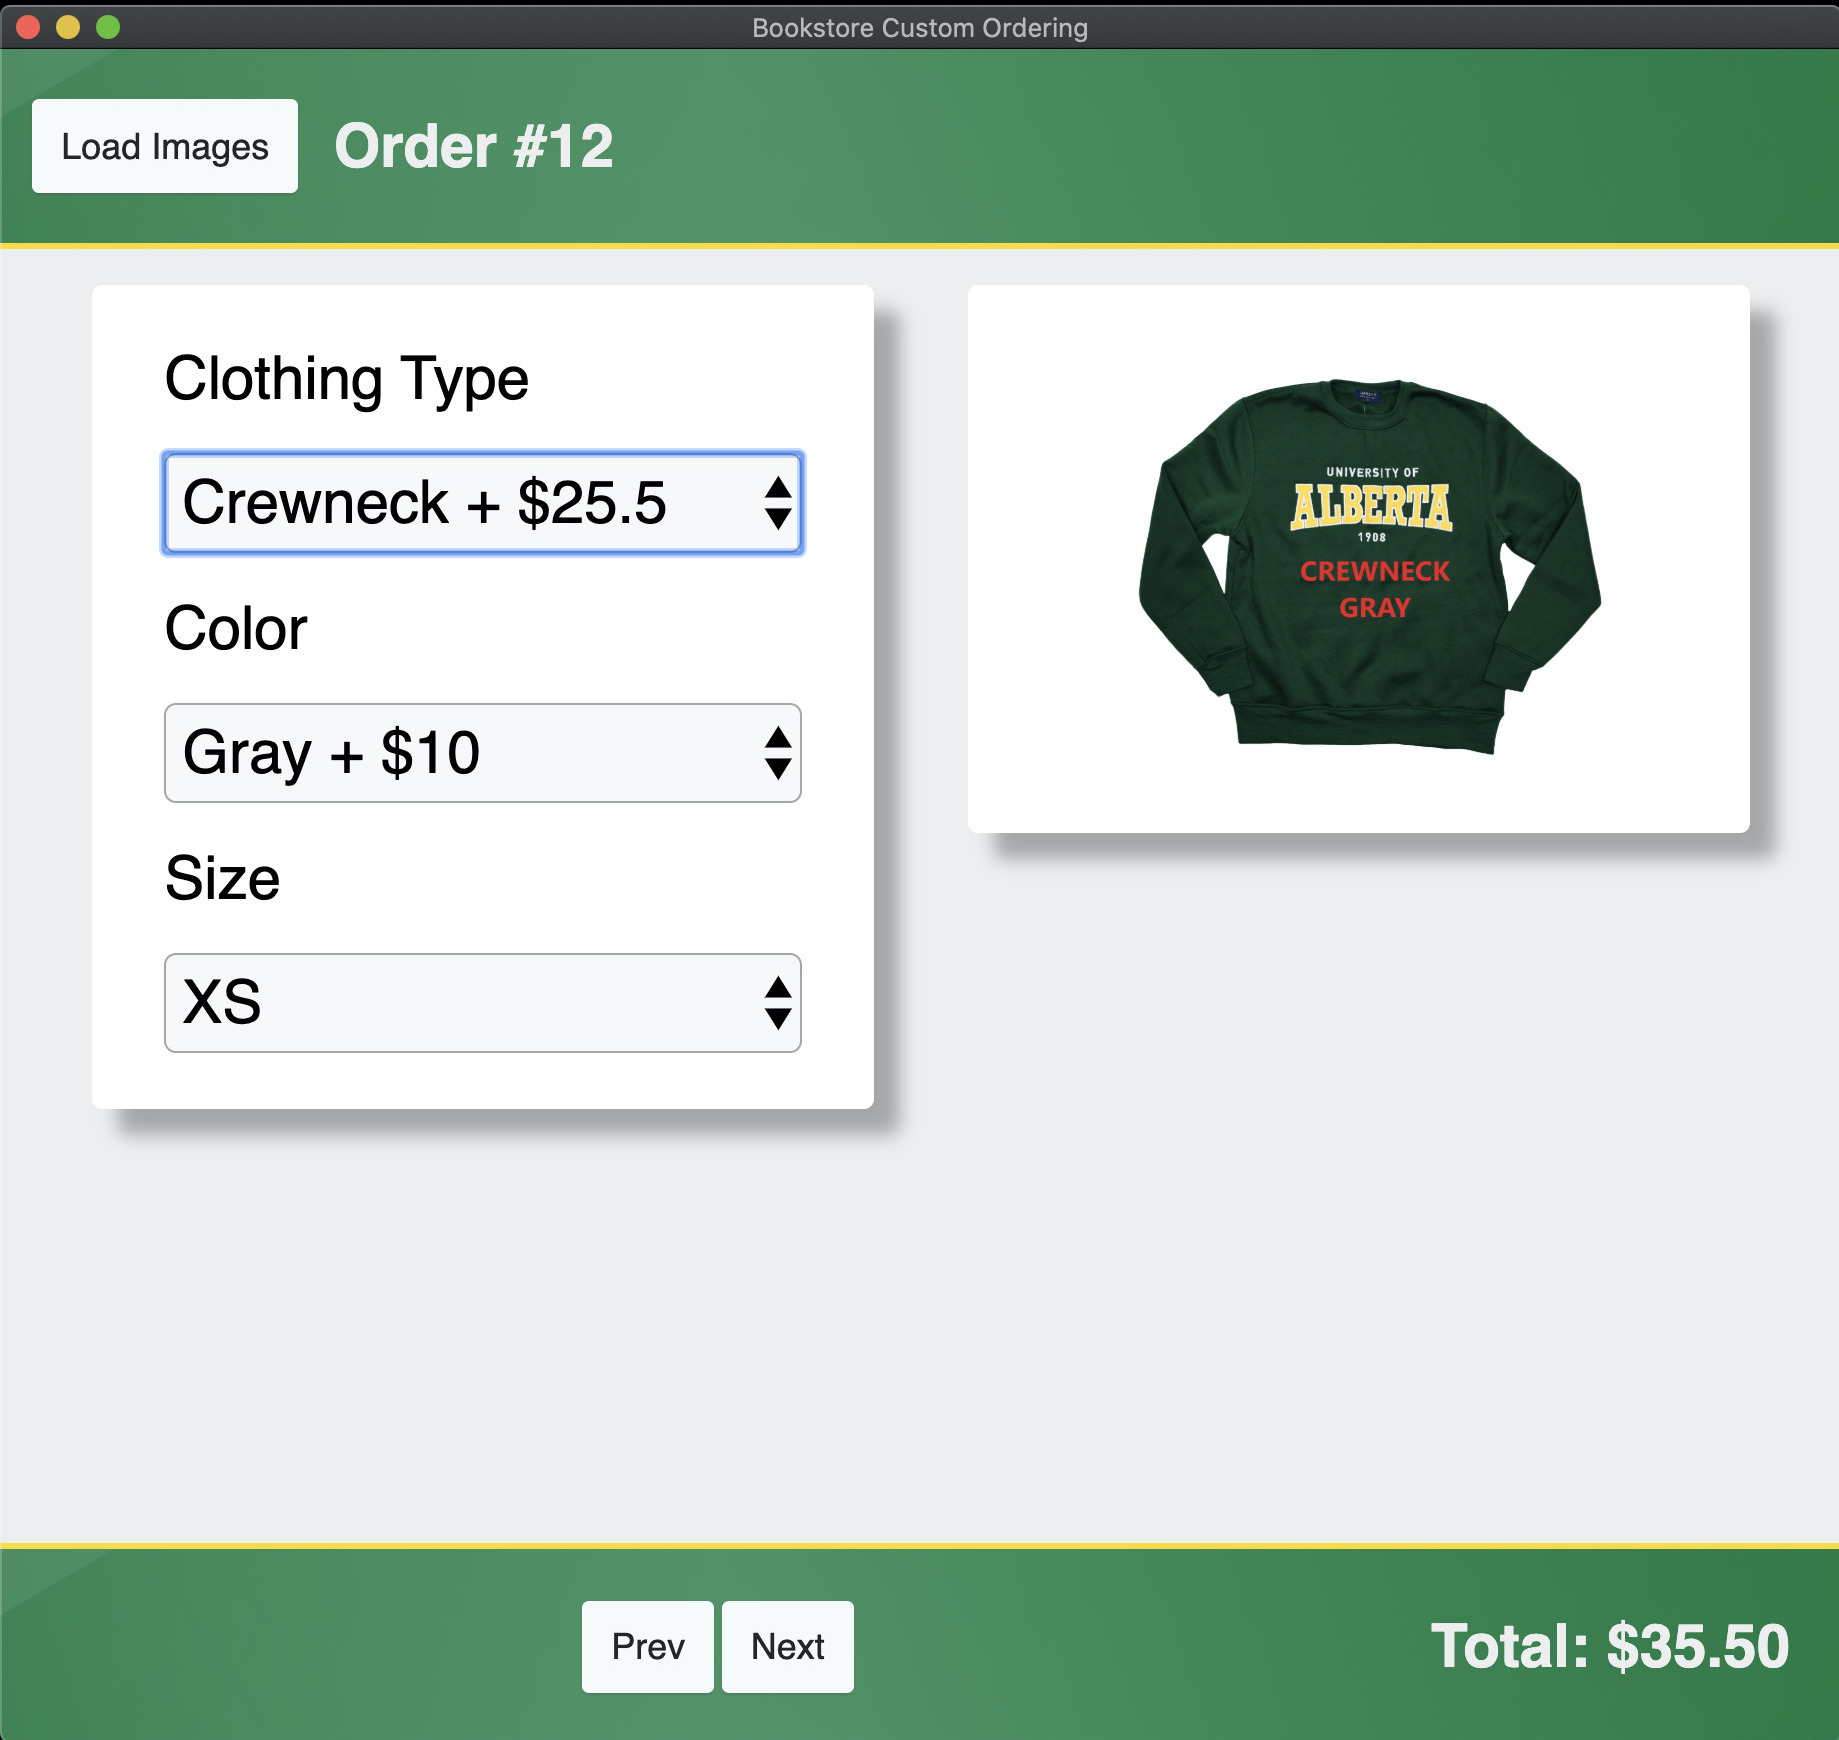Click the Load Images button
The image size is (1839, 1740).
click(x=165, y=146)
